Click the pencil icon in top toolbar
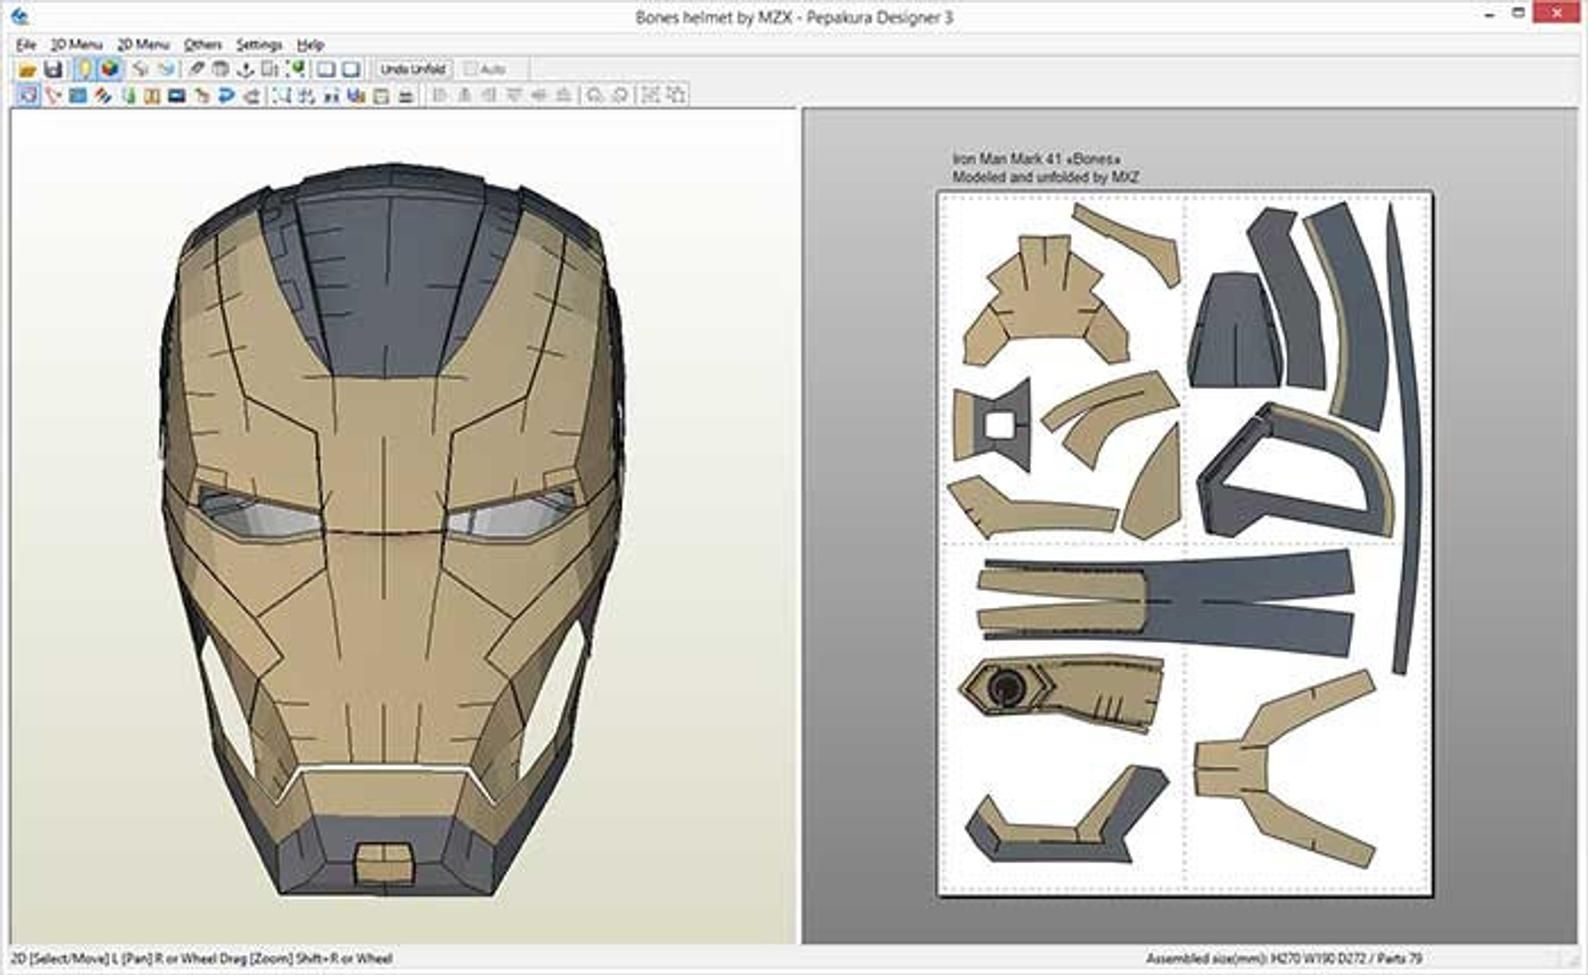The height and width of the screenshot is (975, 1588). (196, 69)
